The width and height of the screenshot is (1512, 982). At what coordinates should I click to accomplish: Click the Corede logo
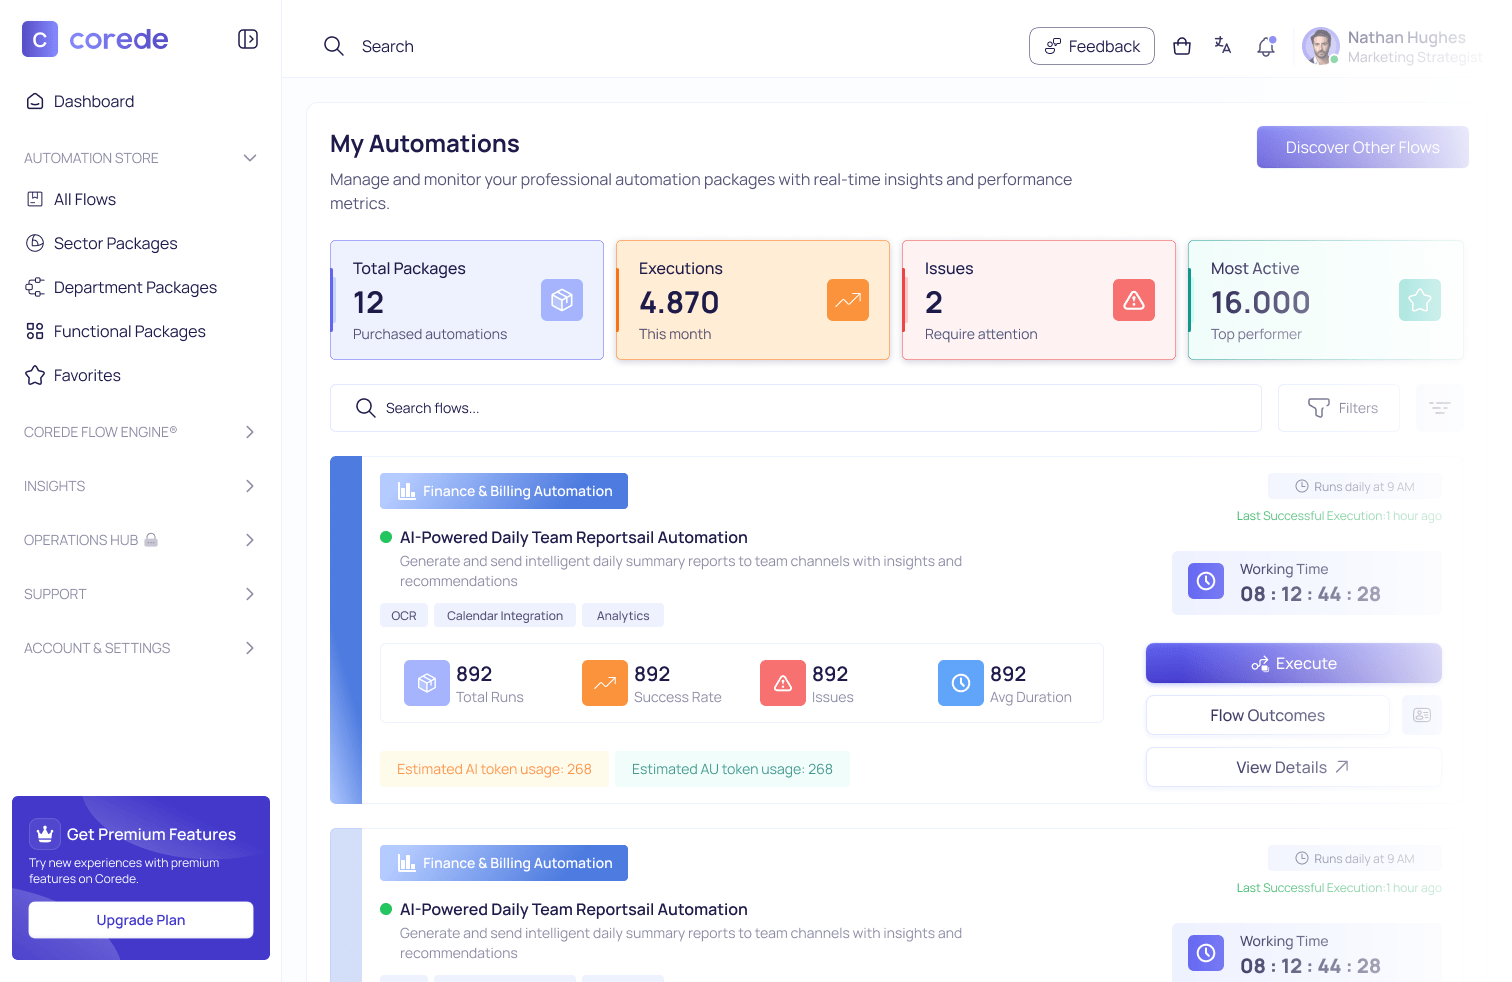[95, 39]
